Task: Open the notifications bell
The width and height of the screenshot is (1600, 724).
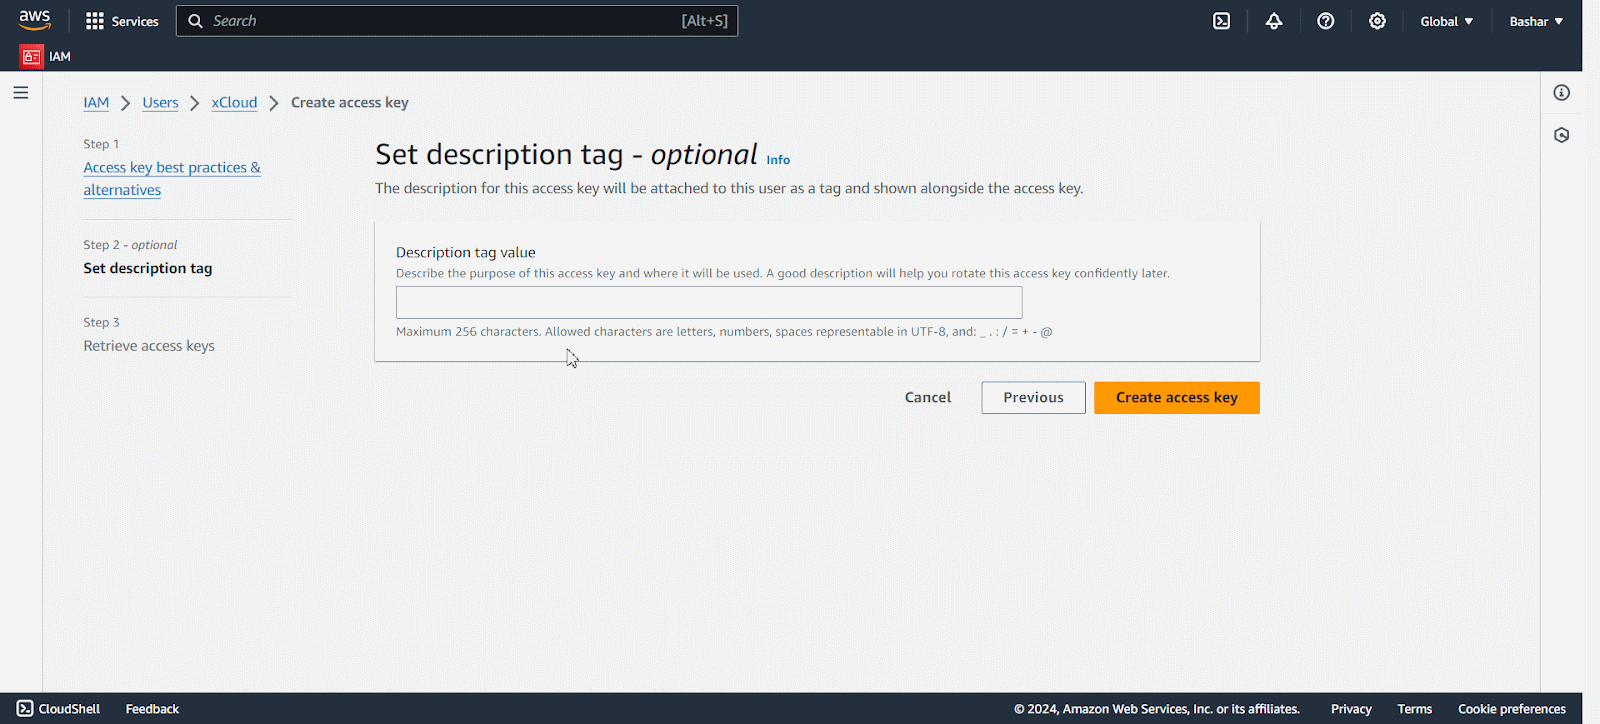Action: point(1274,21)
